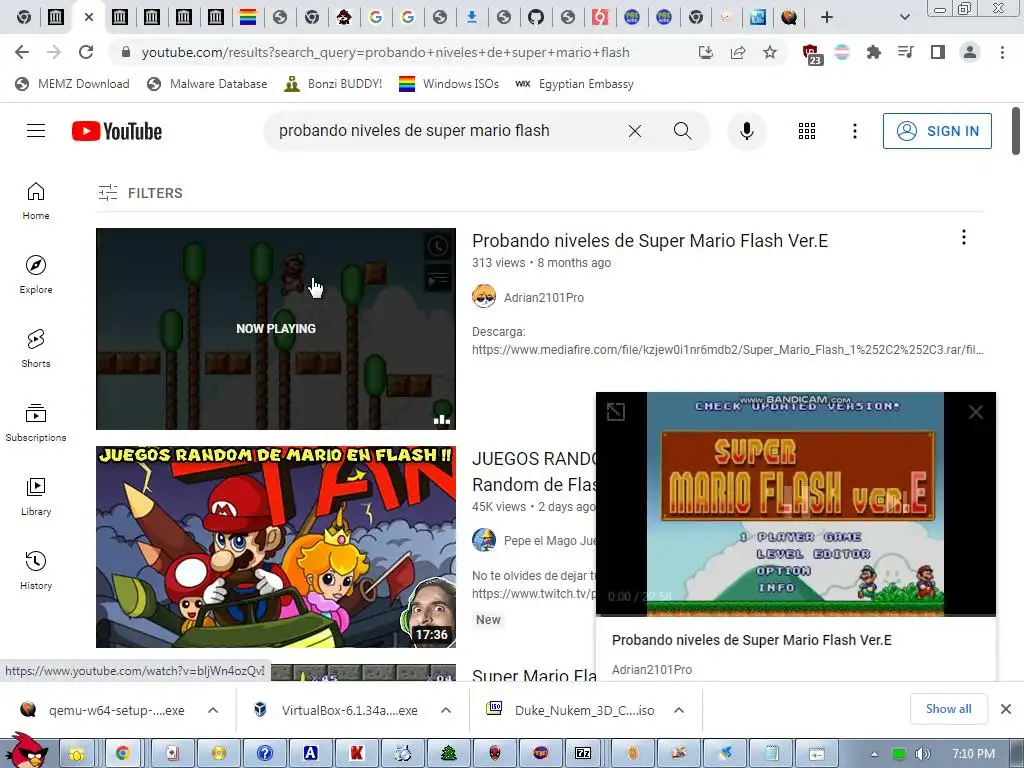Open the Extensions puzzle icon
Viewport: 1024px width, 768px height.
[x=873, y=52]
